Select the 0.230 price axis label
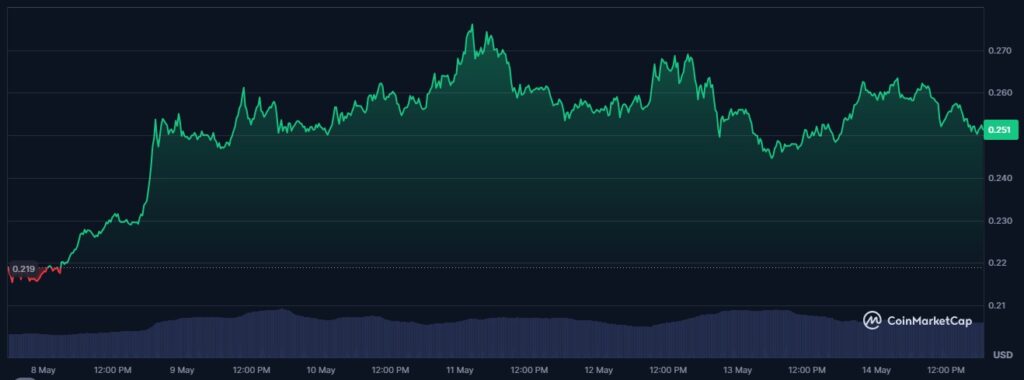1024x380 pixels. [999, 221]
